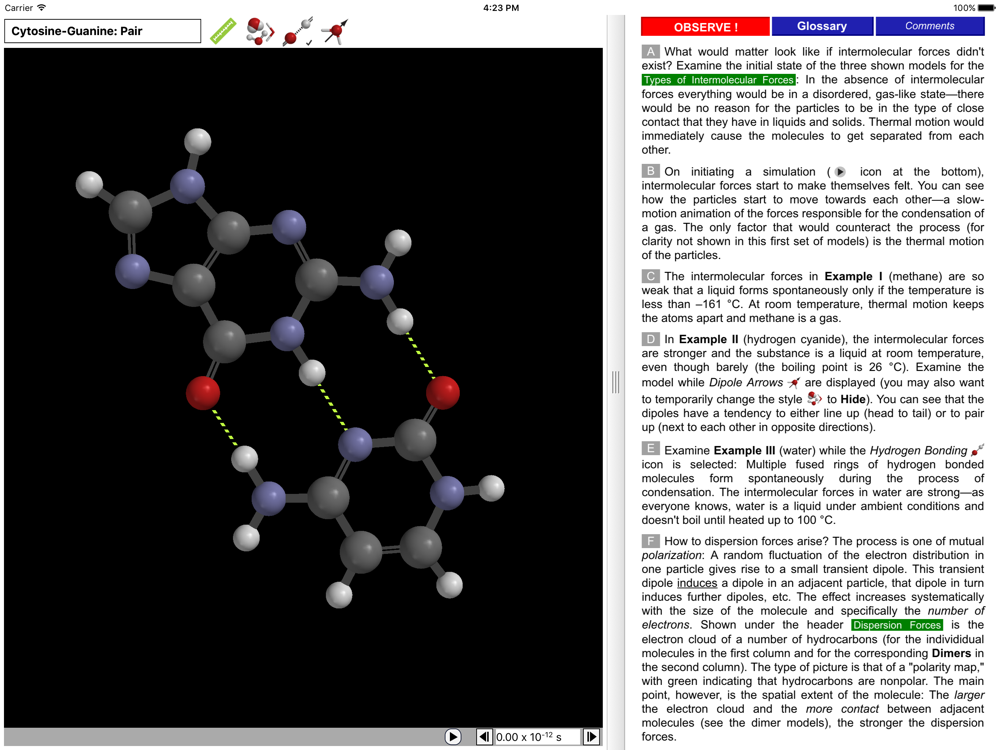Step the simulation backward one frame
The height and width of the screenshot is (750, 1000).
[484, 737]
